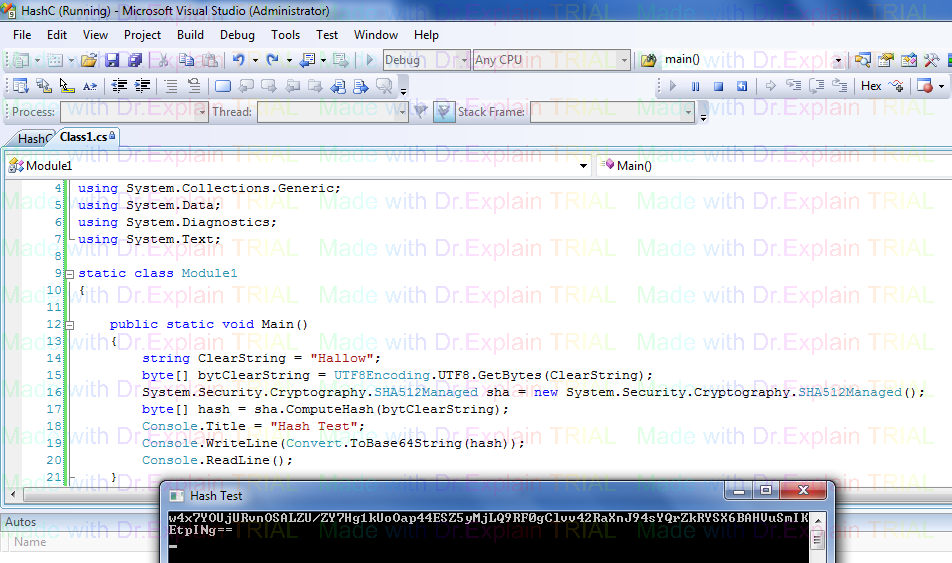
Task: Open the Thread dropdown
Action: 401,112
